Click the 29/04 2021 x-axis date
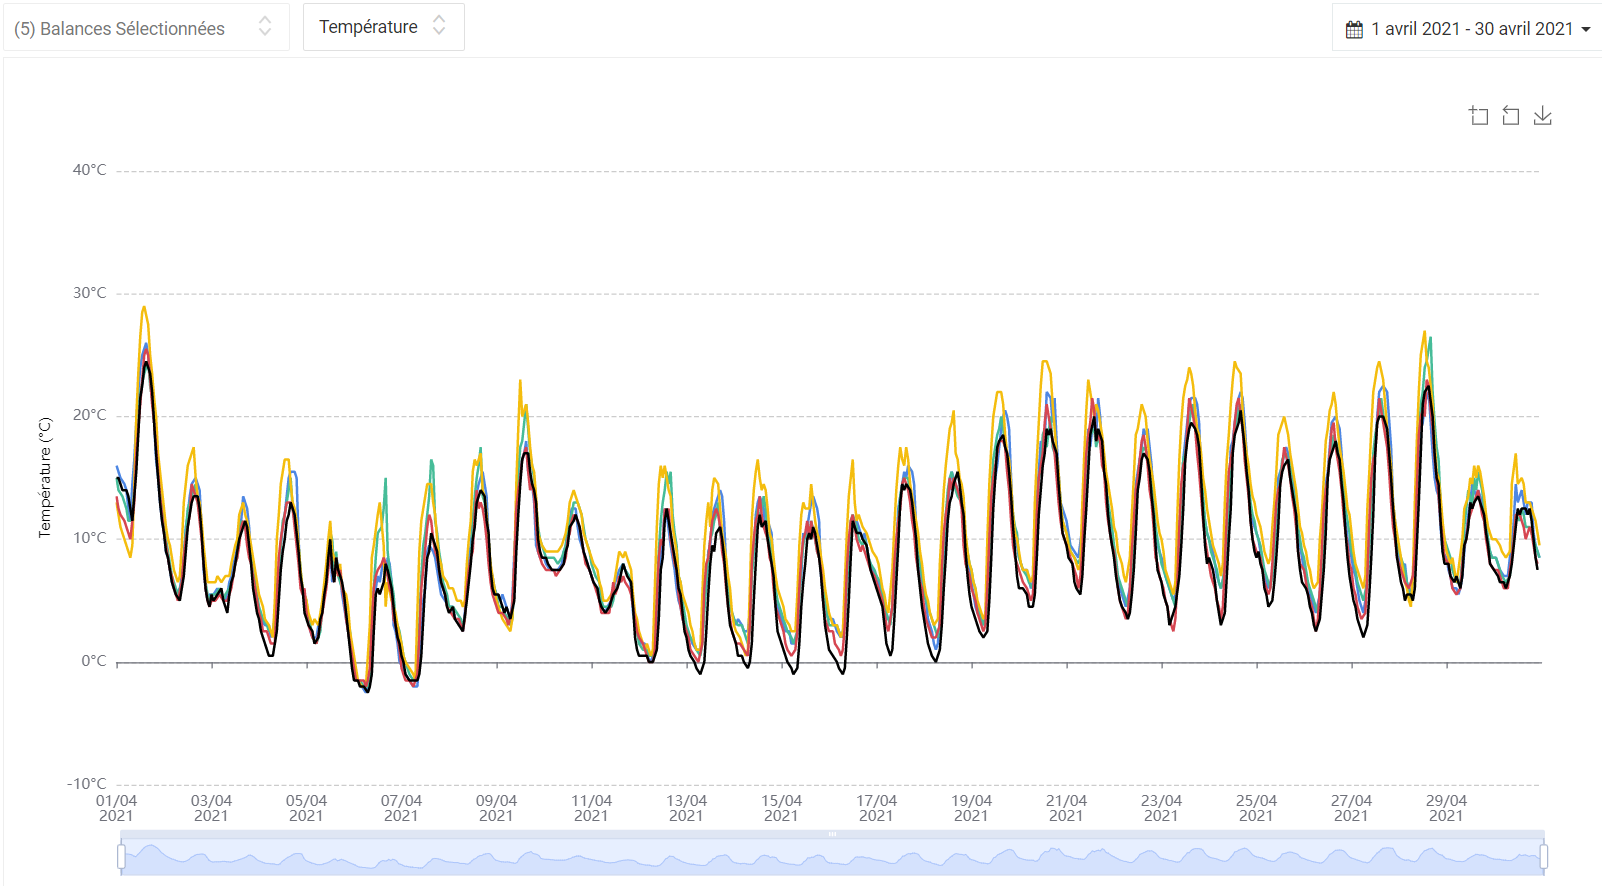The width and height of the screenshot is (1602, 886). 1446,808
